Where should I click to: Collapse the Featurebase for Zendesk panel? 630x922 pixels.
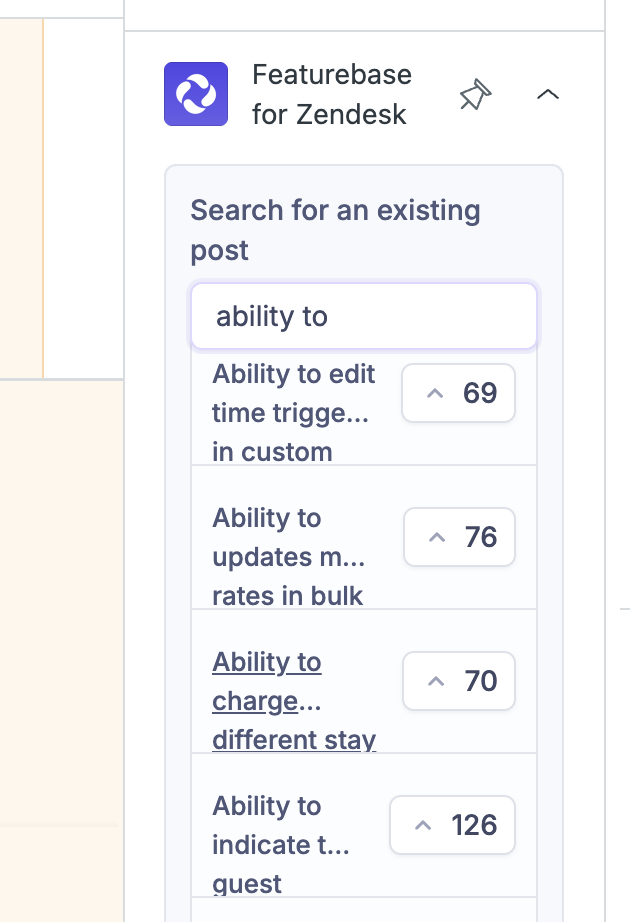point(547,95)
